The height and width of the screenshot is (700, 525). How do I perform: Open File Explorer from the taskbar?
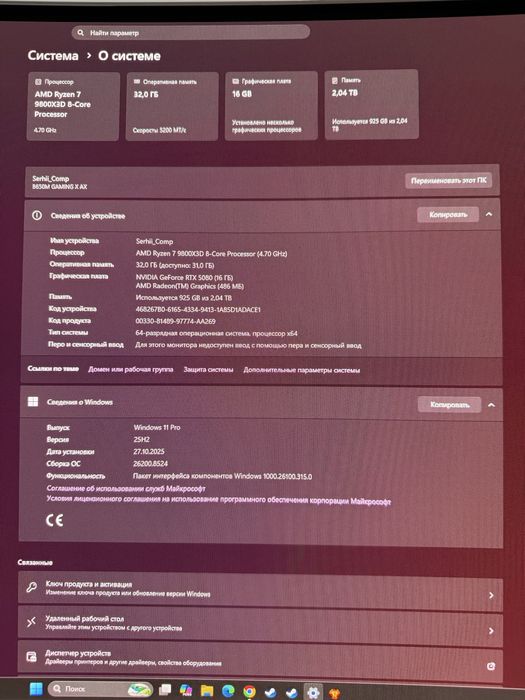click(x=207, y=691)
